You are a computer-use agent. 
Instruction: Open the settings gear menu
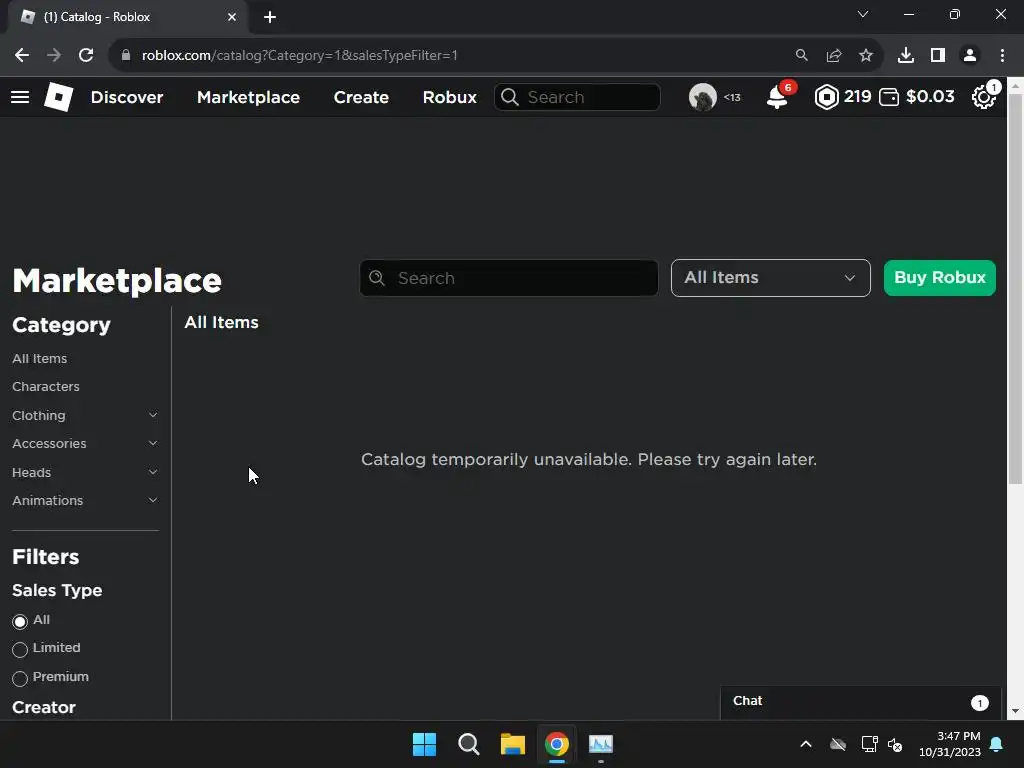click(984, 97)
